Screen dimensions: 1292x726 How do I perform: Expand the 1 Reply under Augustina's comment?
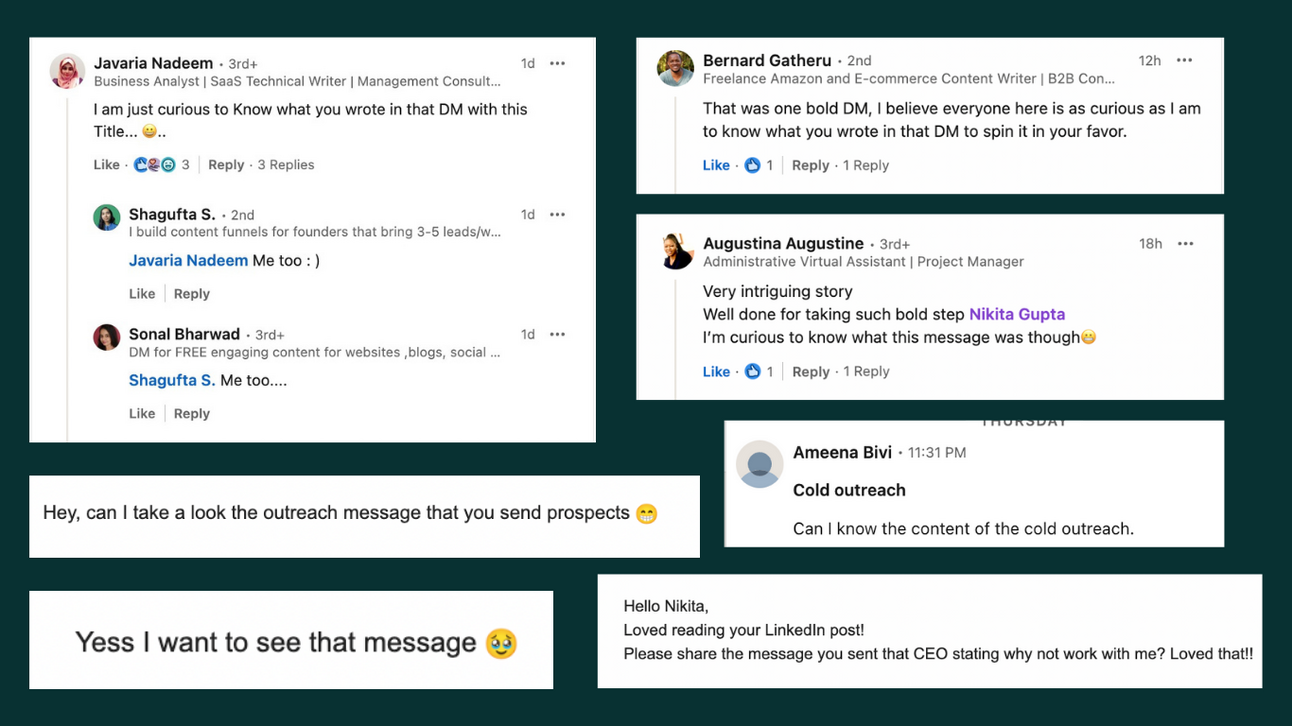point(866,371)
